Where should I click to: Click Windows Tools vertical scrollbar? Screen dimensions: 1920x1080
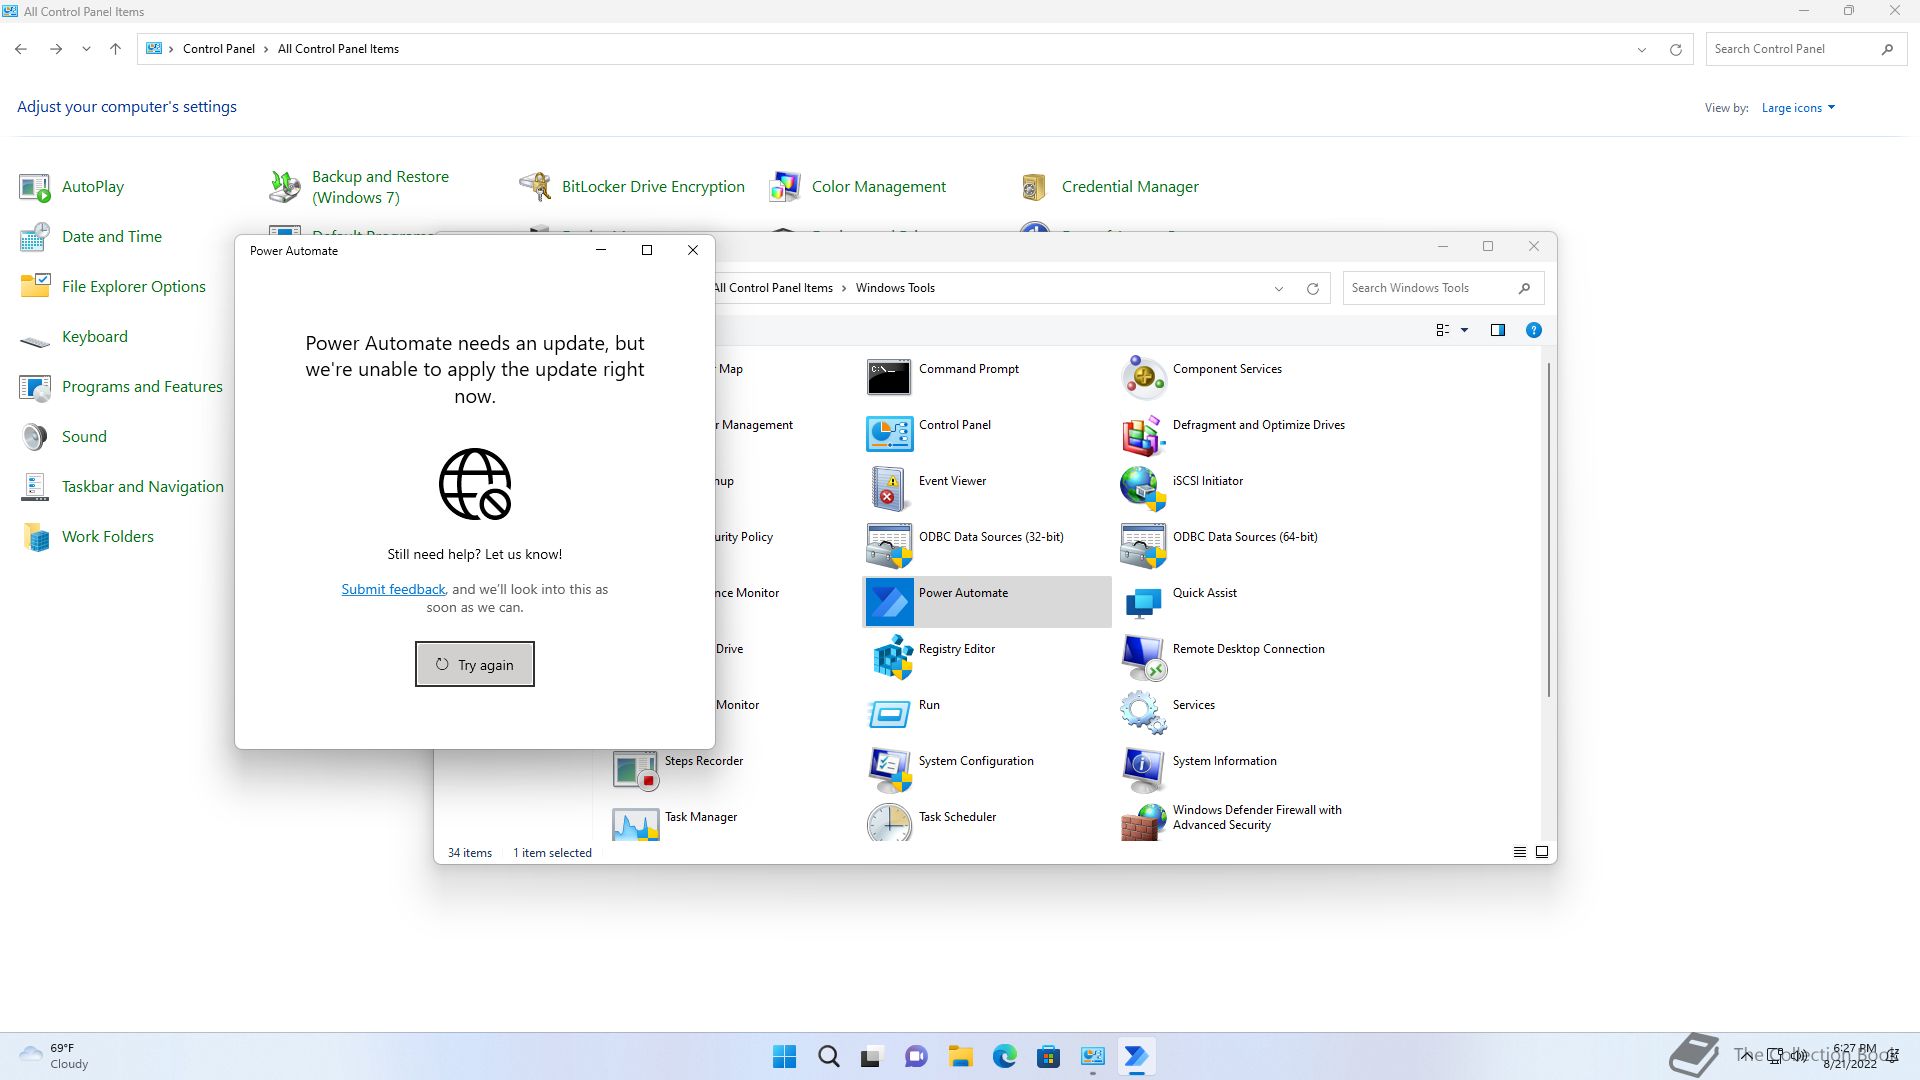(1548, 530)
